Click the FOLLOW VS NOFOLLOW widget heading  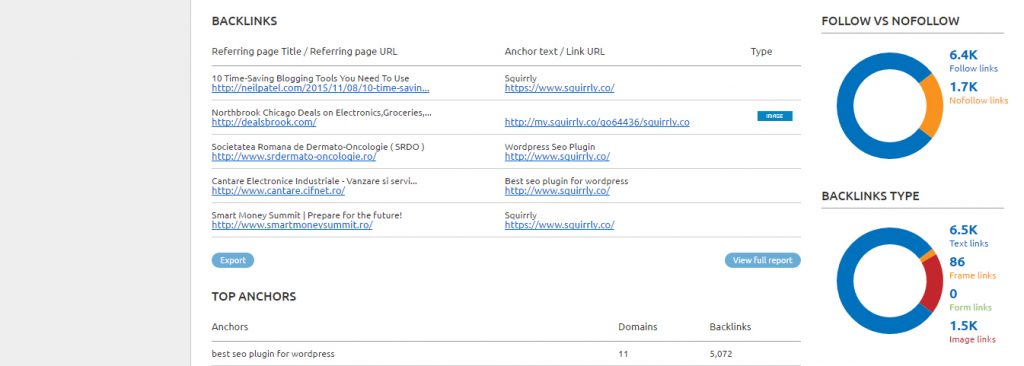pyautogui.click(x=890, y=21)
